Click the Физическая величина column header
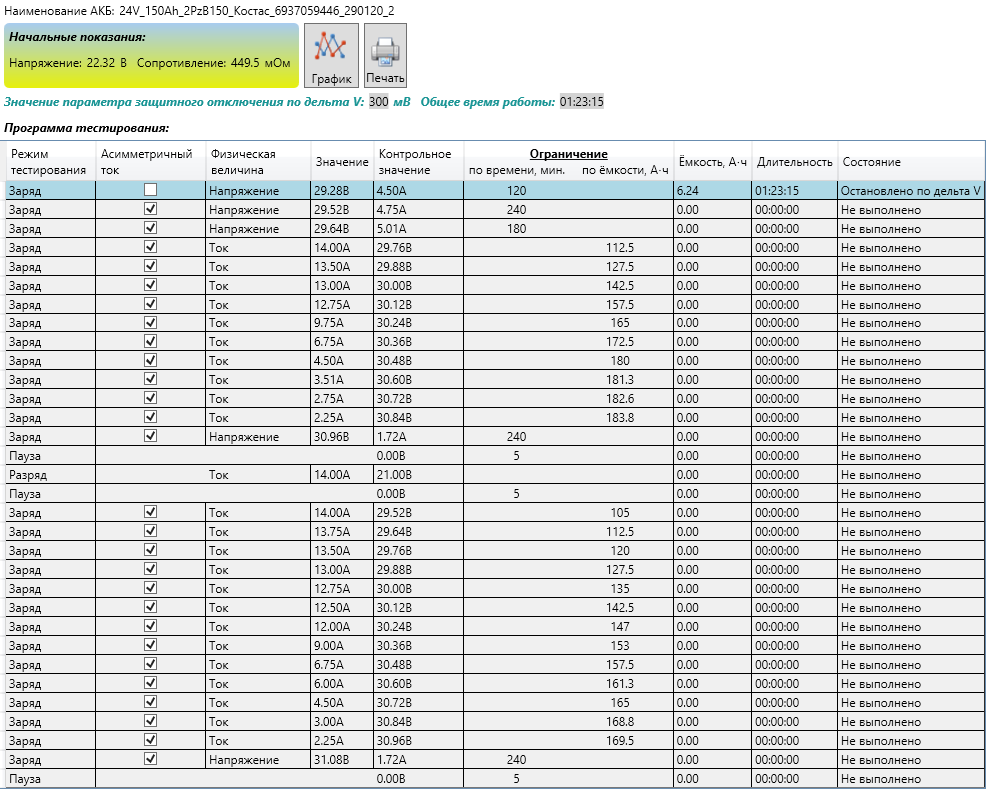997x799 pixels. coord(258,162)
